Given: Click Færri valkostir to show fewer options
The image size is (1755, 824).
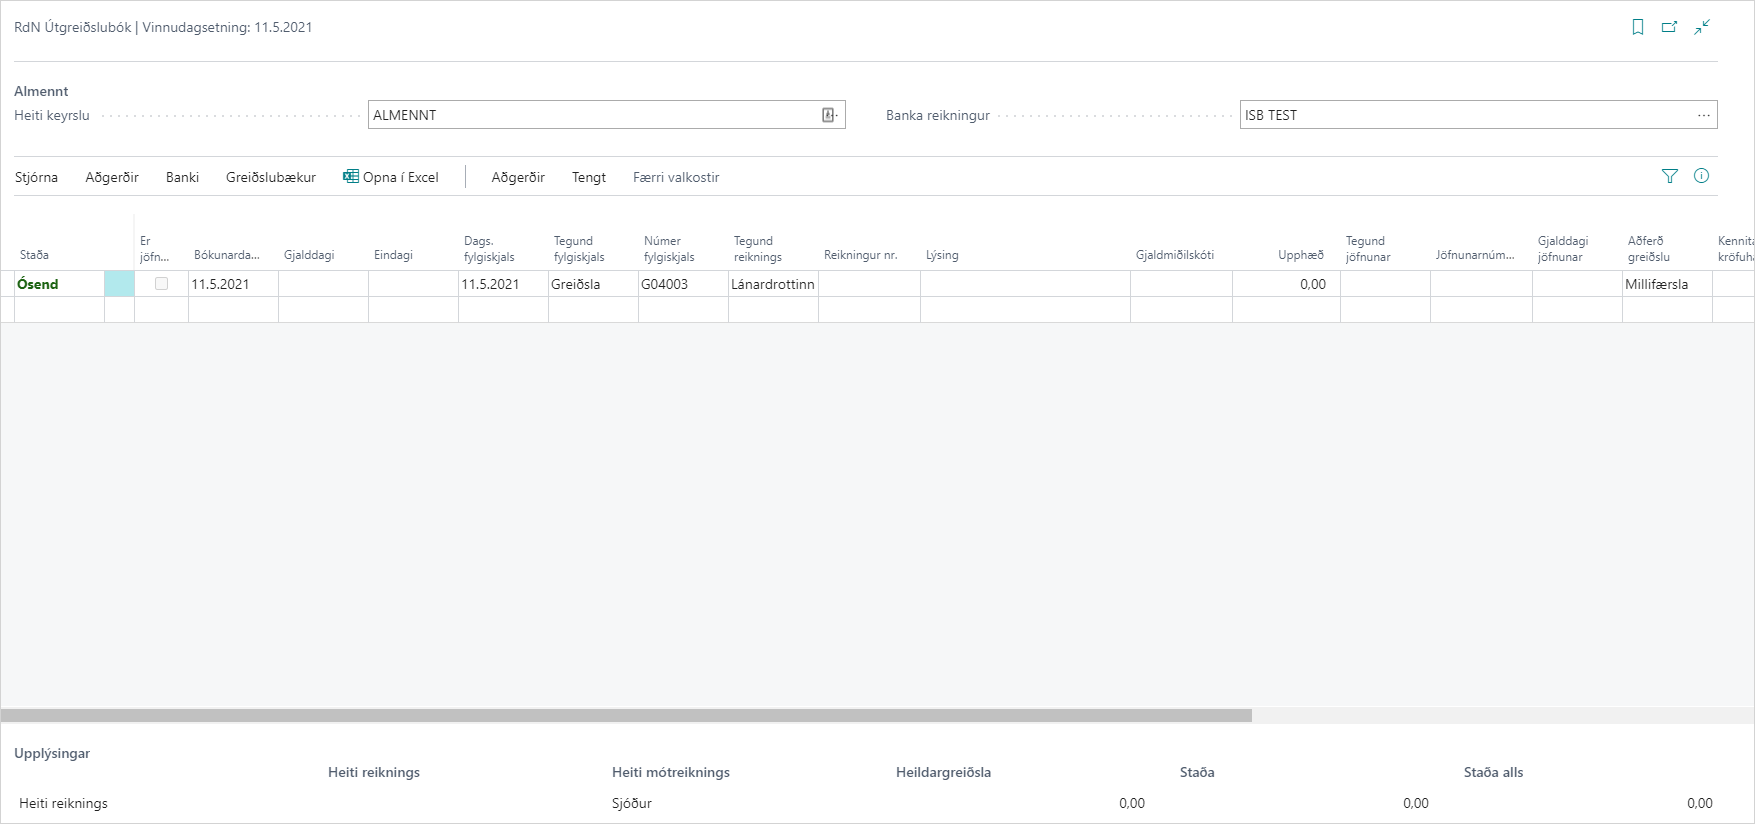Looking at the screenshot, I should pyautogui.click(x=676, y=177).
